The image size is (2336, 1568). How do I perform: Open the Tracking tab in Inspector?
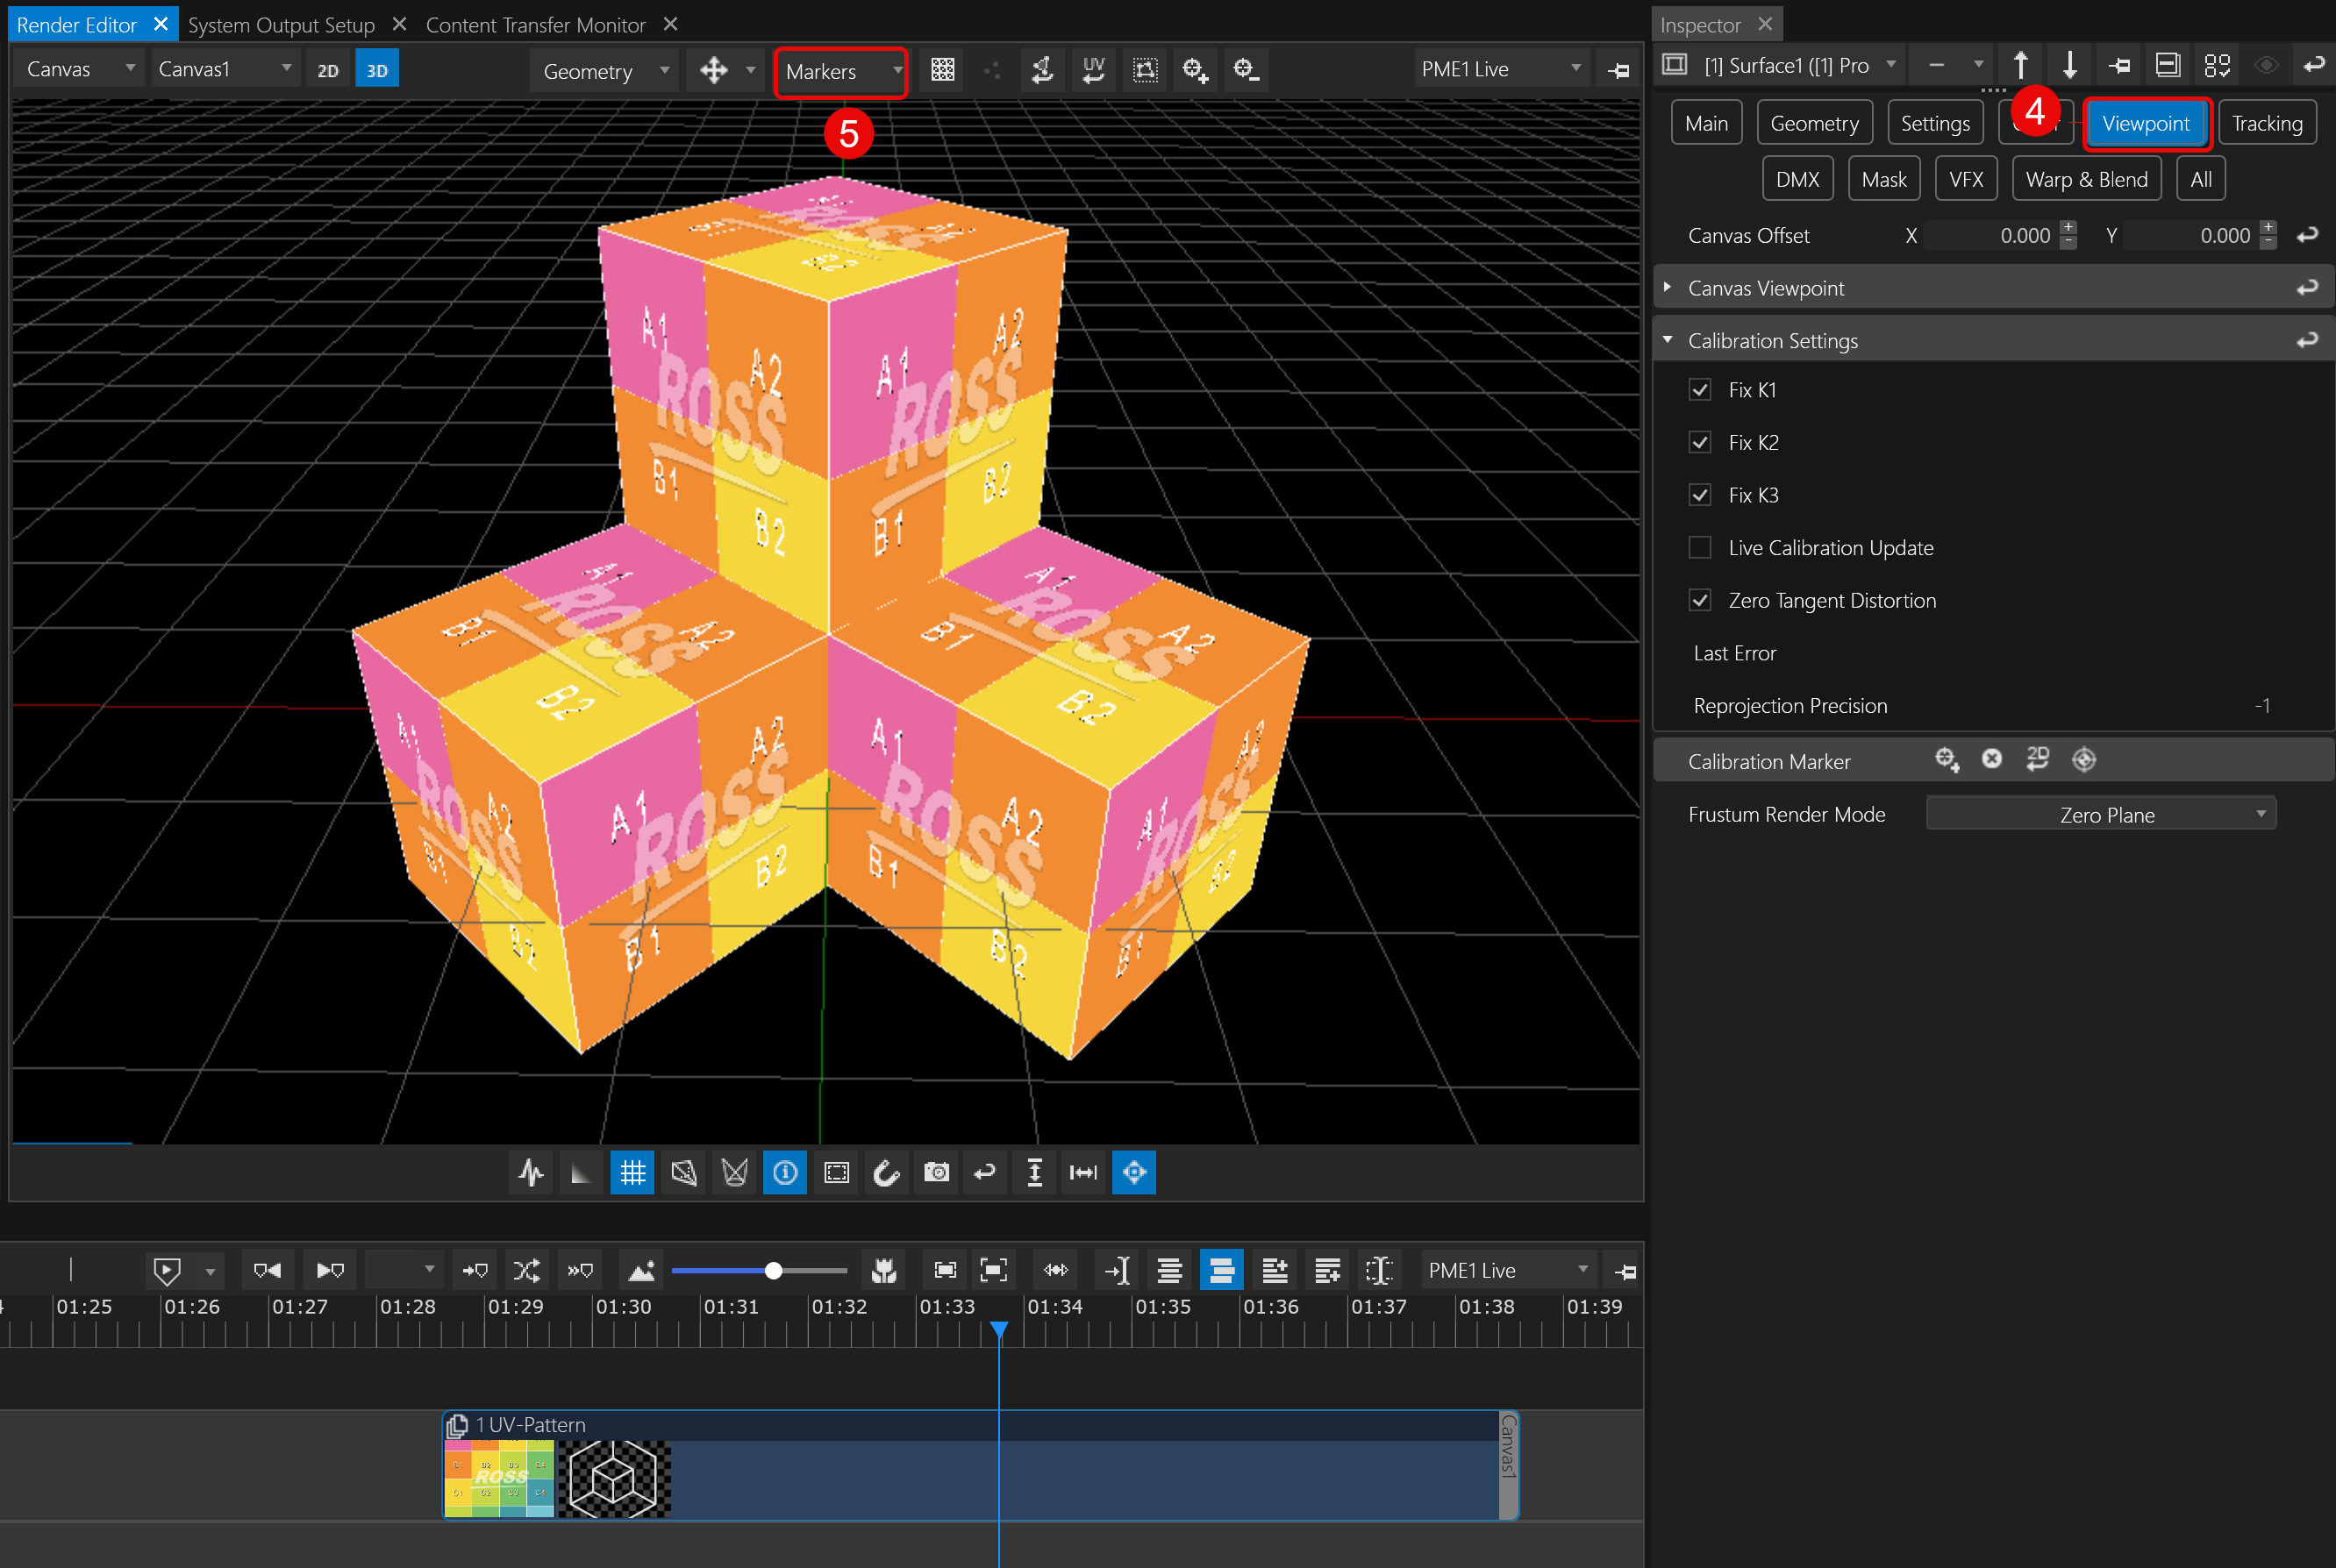coord(2267,123)
